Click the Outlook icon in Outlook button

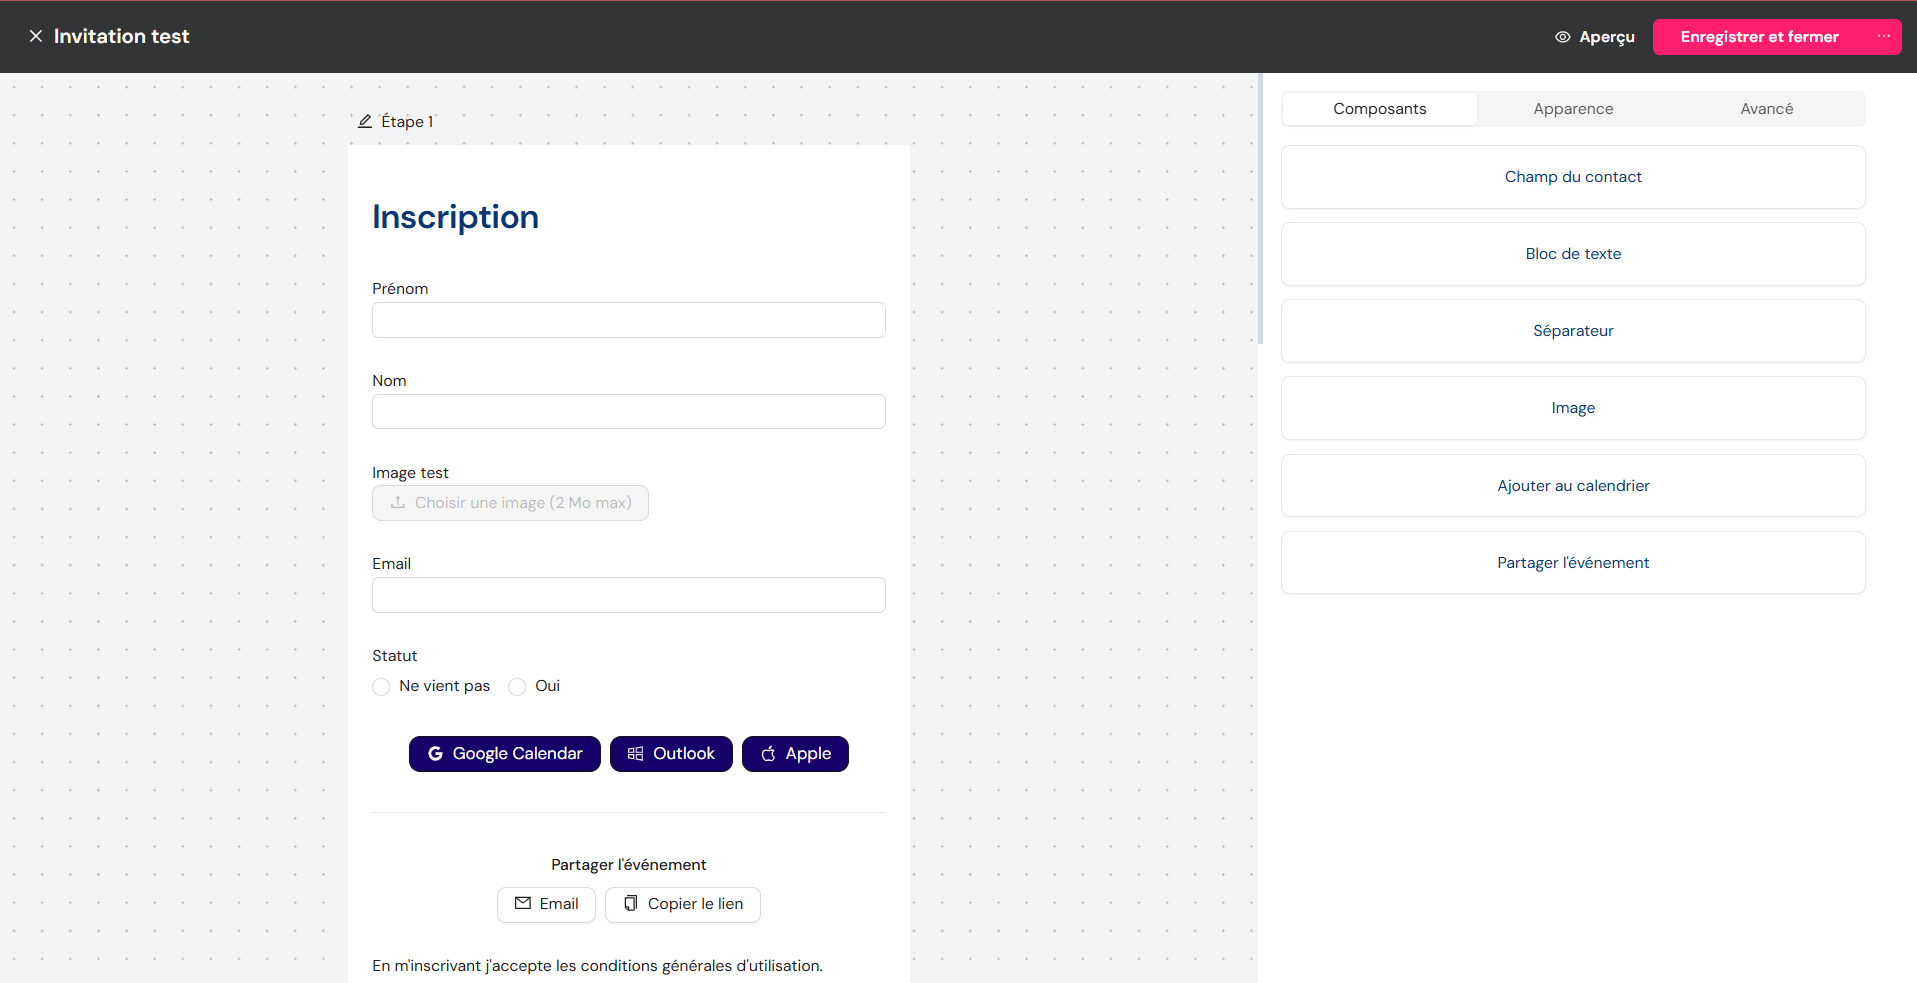(x=635, y=754)
